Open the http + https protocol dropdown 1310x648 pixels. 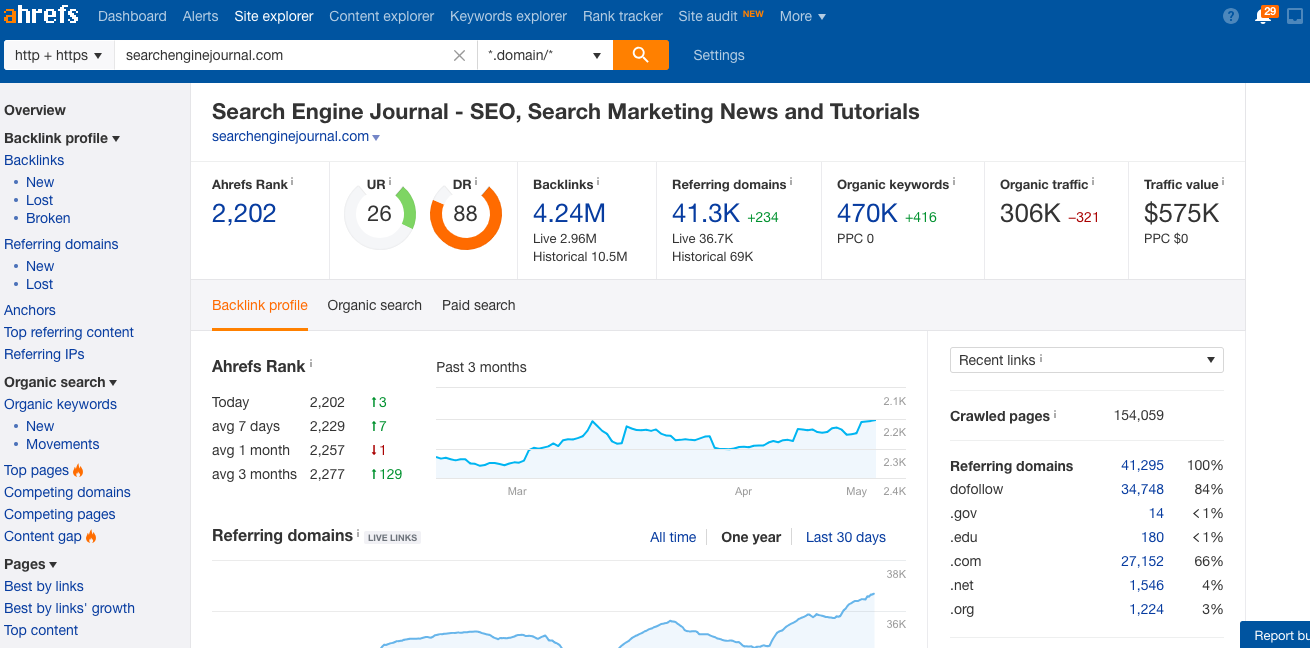(x=60, y=56)
